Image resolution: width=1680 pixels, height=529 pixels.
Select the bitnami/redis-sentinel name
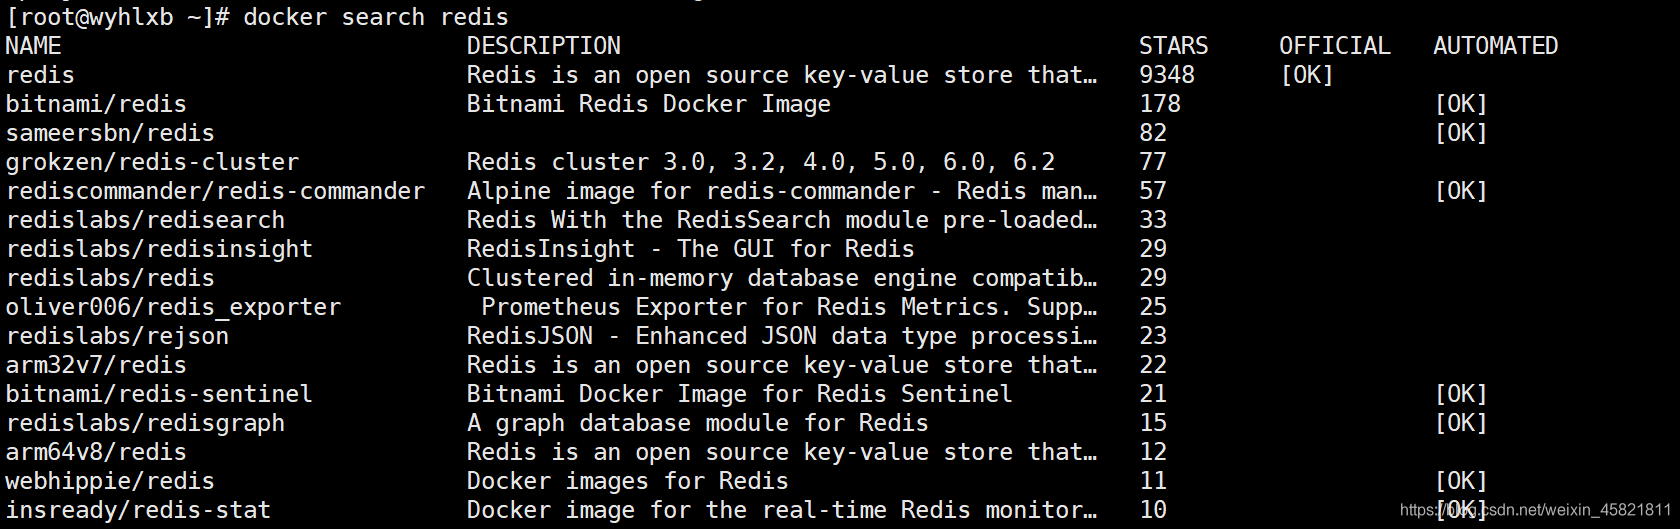click(x=159, y=394)
